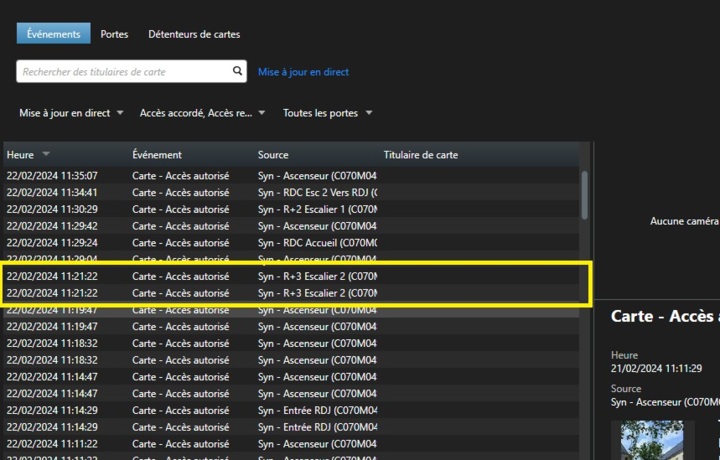
Task: Switch to the Événements tab
Action: pyautogui.click(x=53, y=34)
